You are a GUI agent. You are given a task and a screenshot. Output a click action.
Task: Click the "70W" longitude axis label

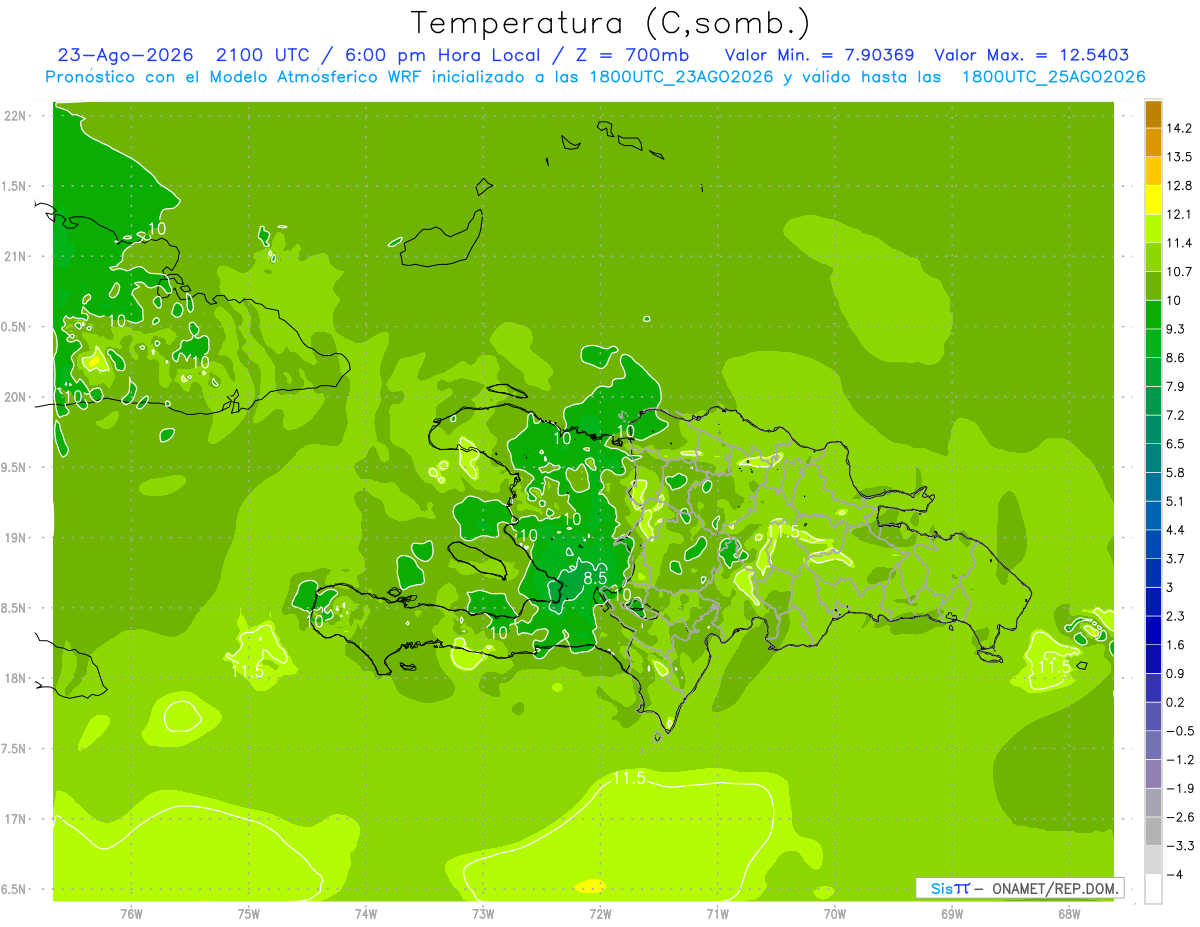[x=835, y=913]
